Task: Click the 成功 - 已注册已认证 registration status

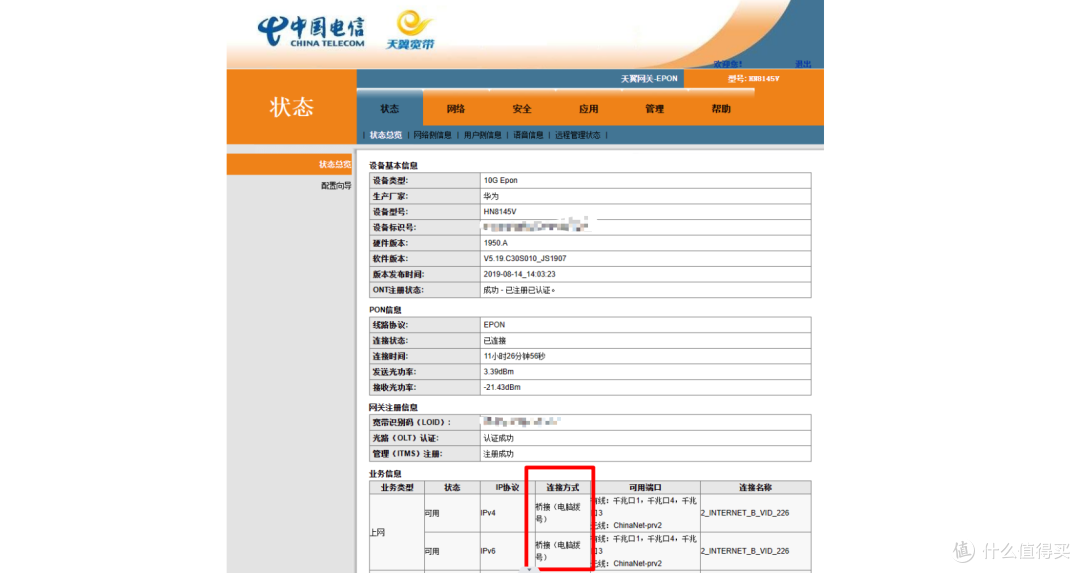Action: 519,290
